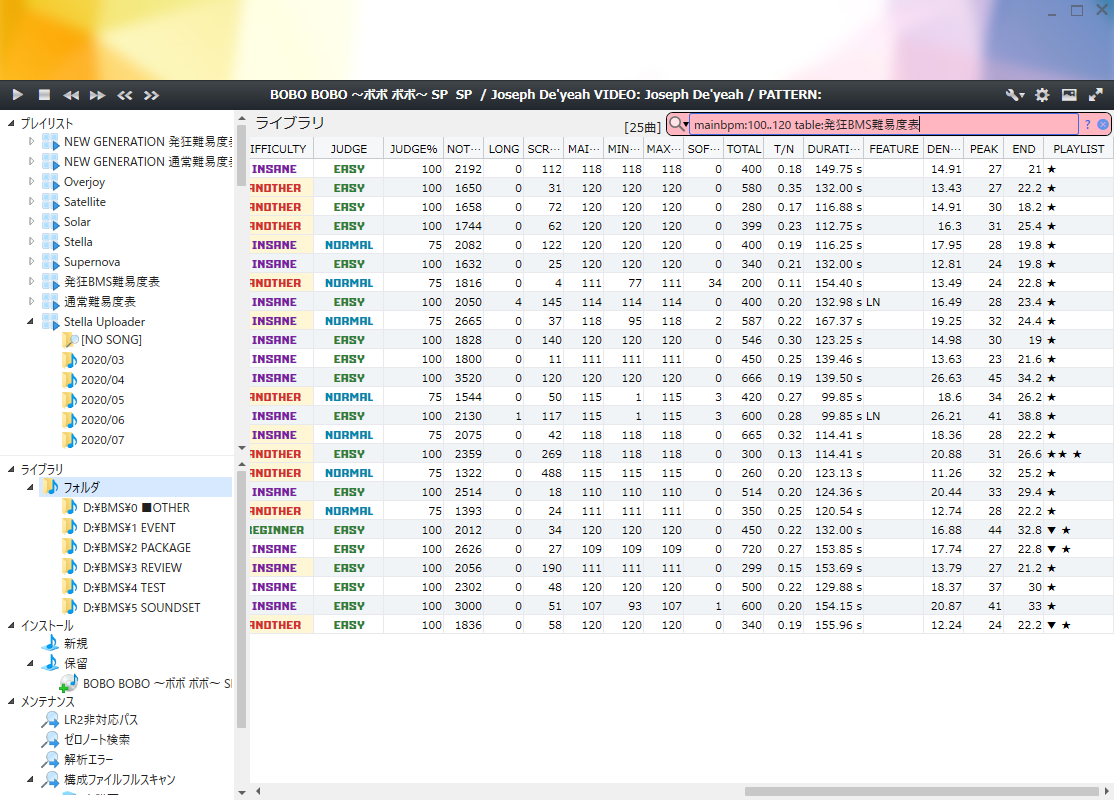
Task: Open the 保留 install item
Action: (75, 663)
